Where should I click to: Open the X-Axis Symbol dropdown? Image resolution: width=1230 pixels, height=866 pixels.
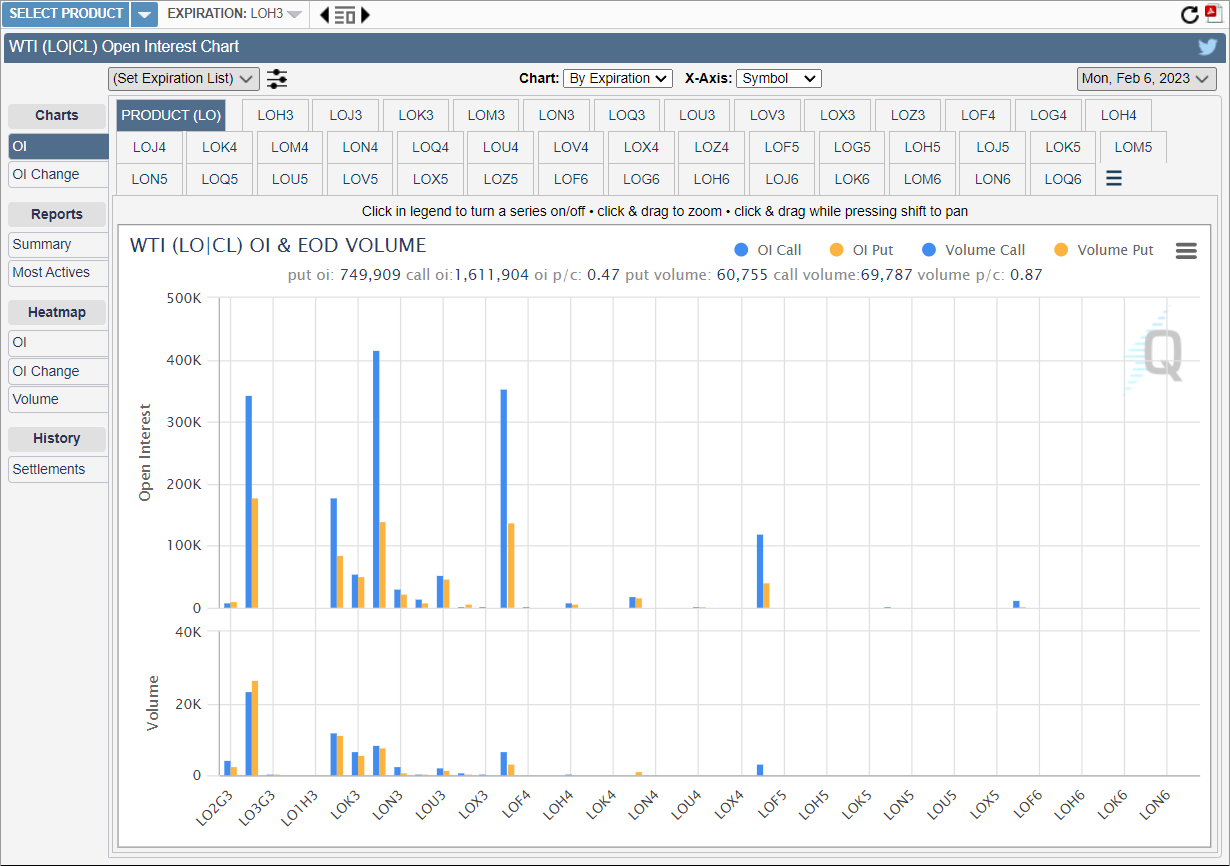tap(778, 79)
